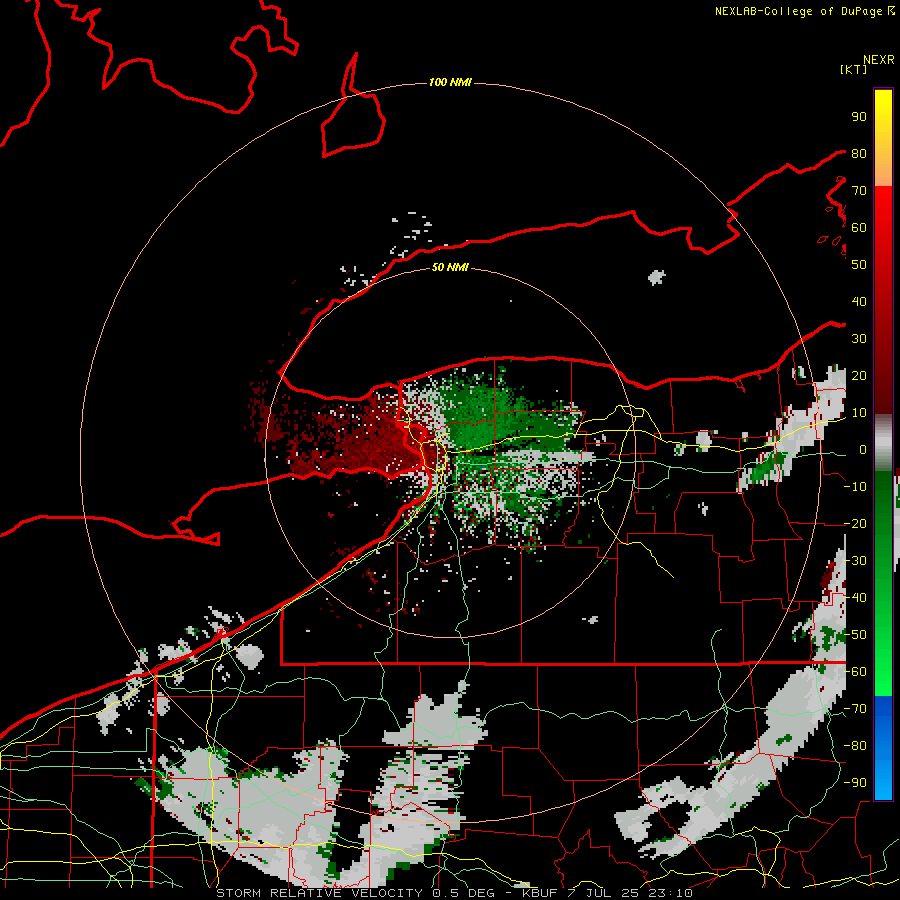Image resolution: width=900 pixels, height=900 pixels.
Task: Click the -80 value on the velocity scale
Action: coord(855,746)
